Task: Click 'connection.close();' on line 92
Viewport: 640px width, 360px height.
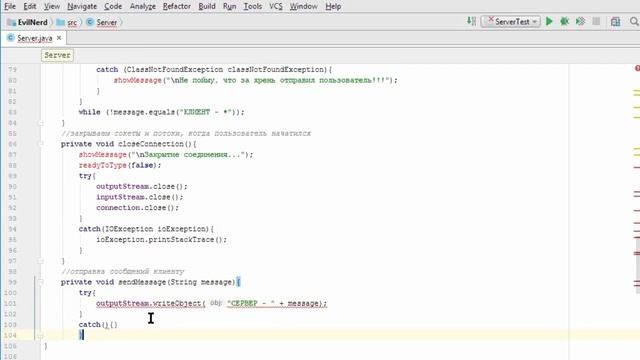Action: [x=138, y=208]
